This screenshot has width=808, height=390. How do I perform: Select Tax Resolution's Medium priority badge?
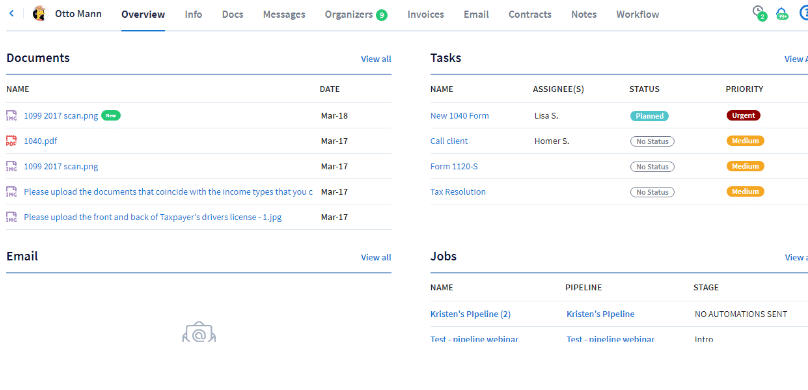(x=745, y=192)
